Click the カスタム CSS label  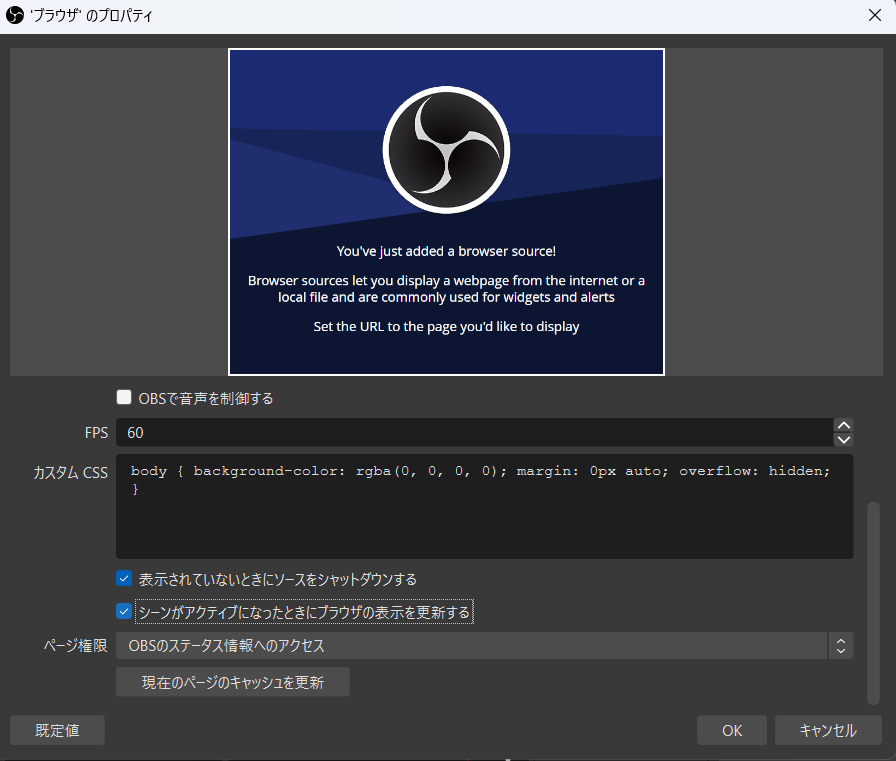(70, 472)
